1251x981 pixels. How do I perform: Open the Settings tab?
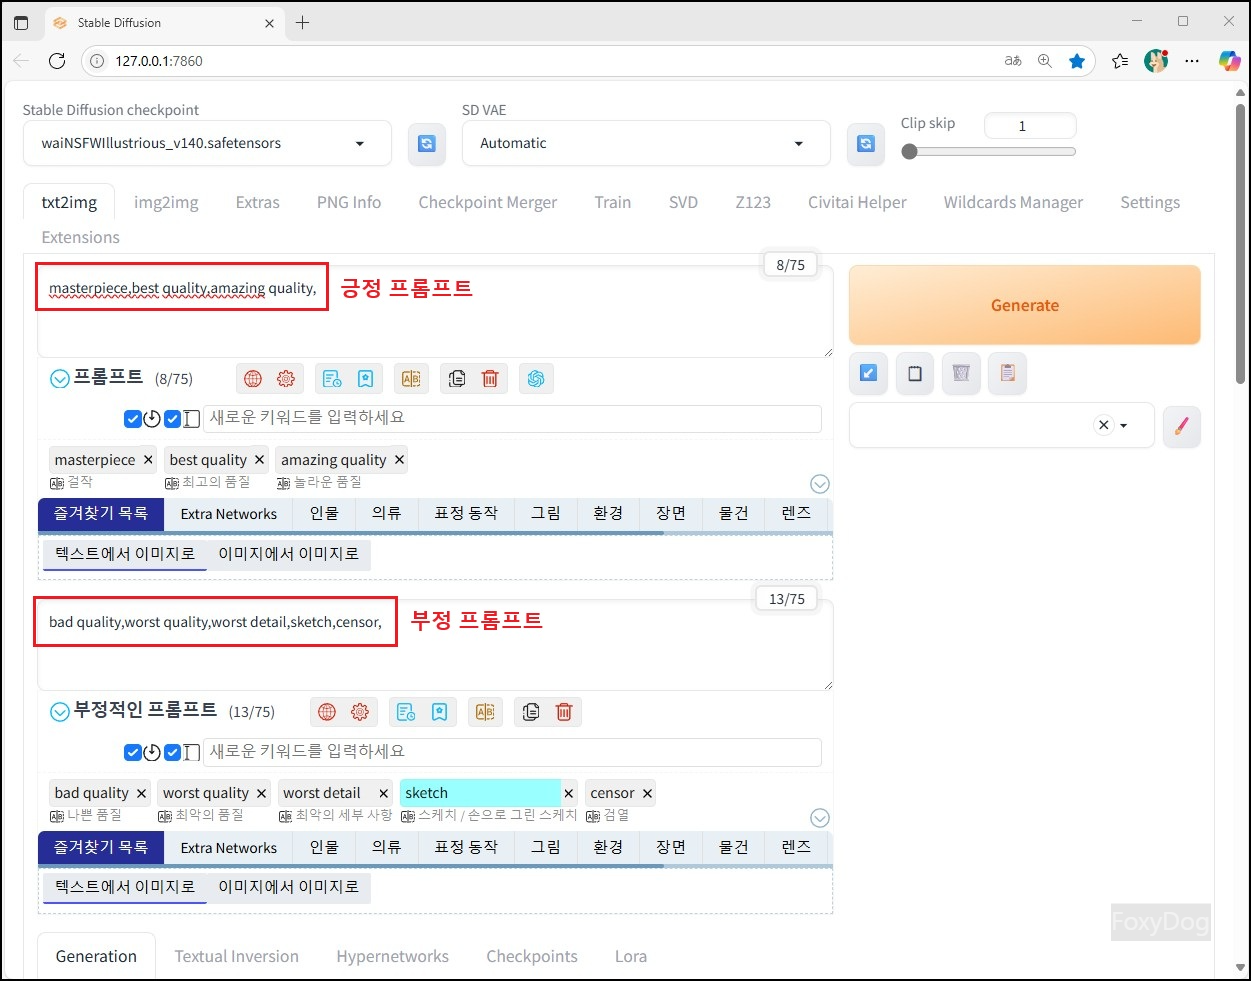point(1150,202)
